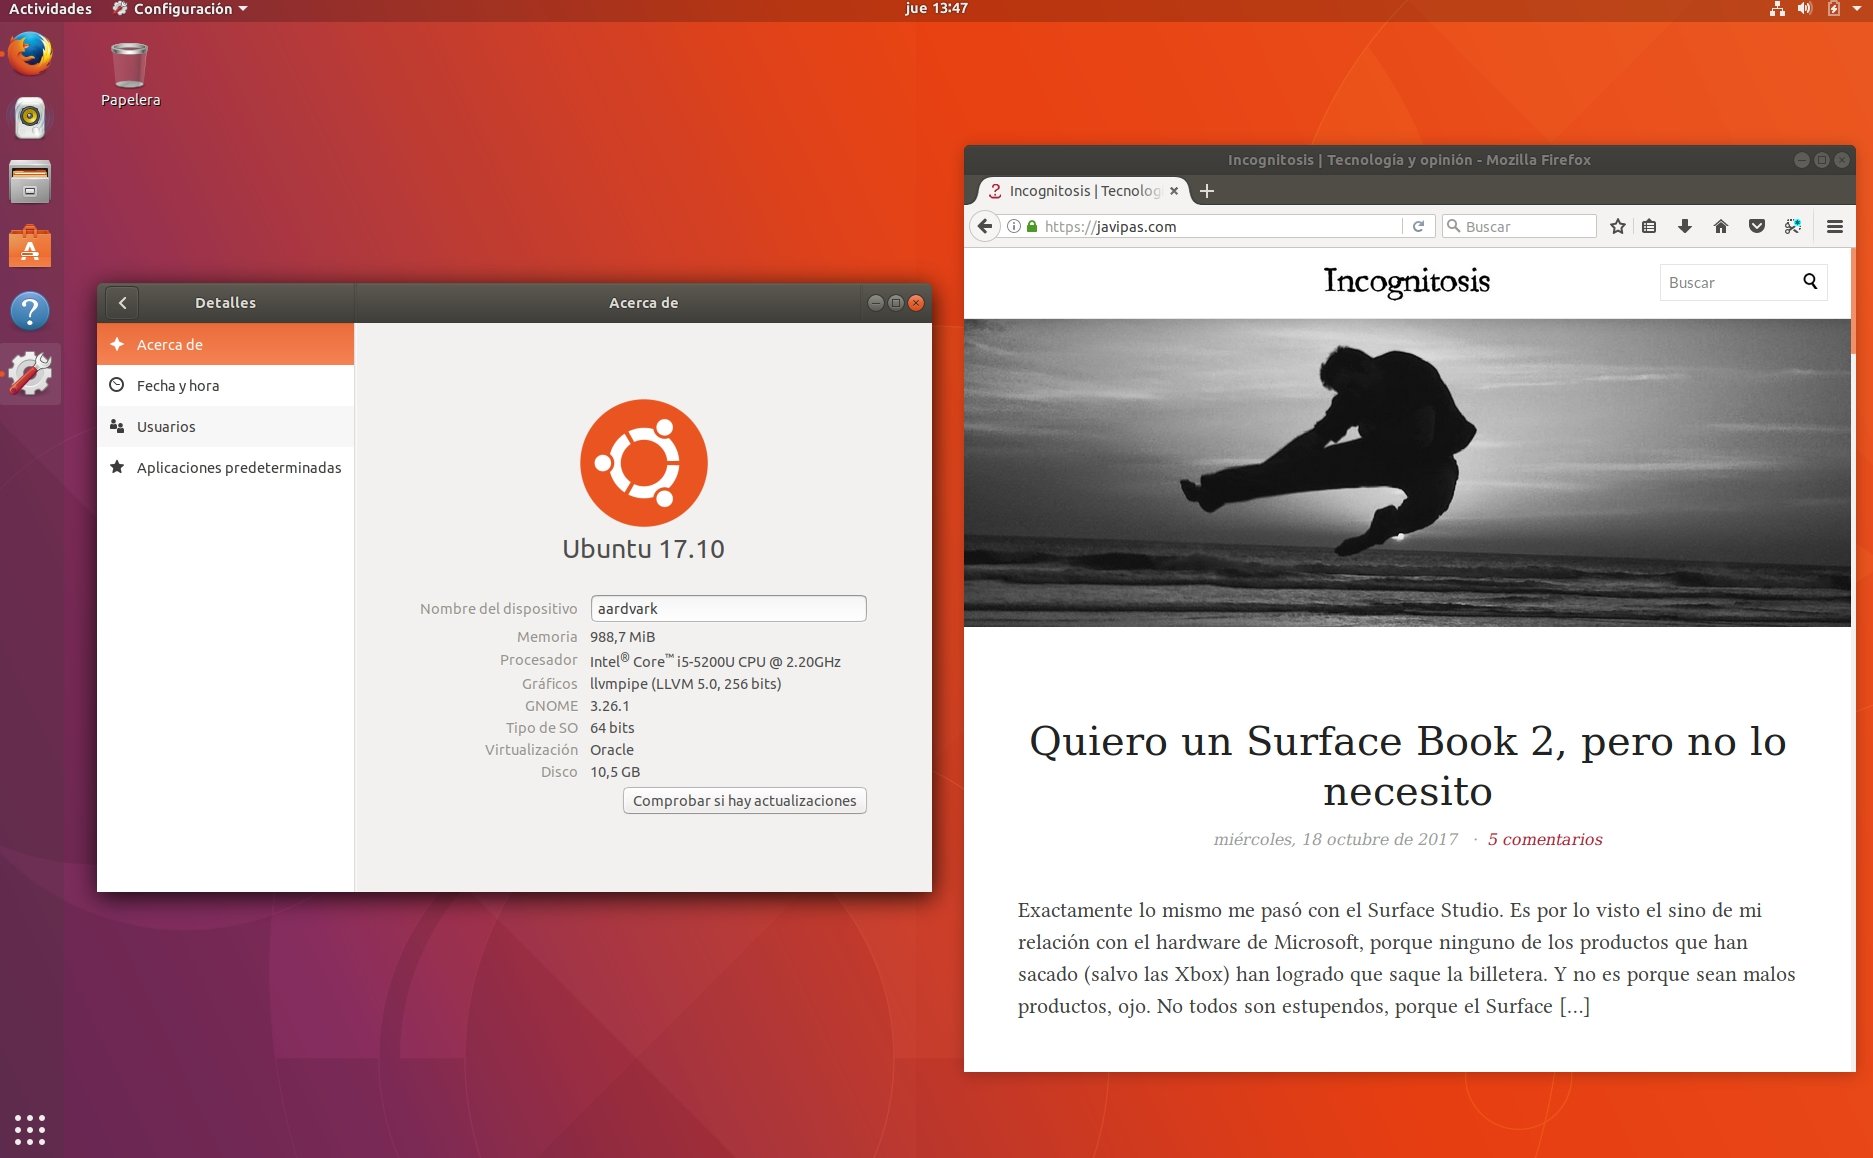Screen dimensions: 1873x1158
Task: Open Firefox downloads arrow icon
Action: coord(1685,227)
